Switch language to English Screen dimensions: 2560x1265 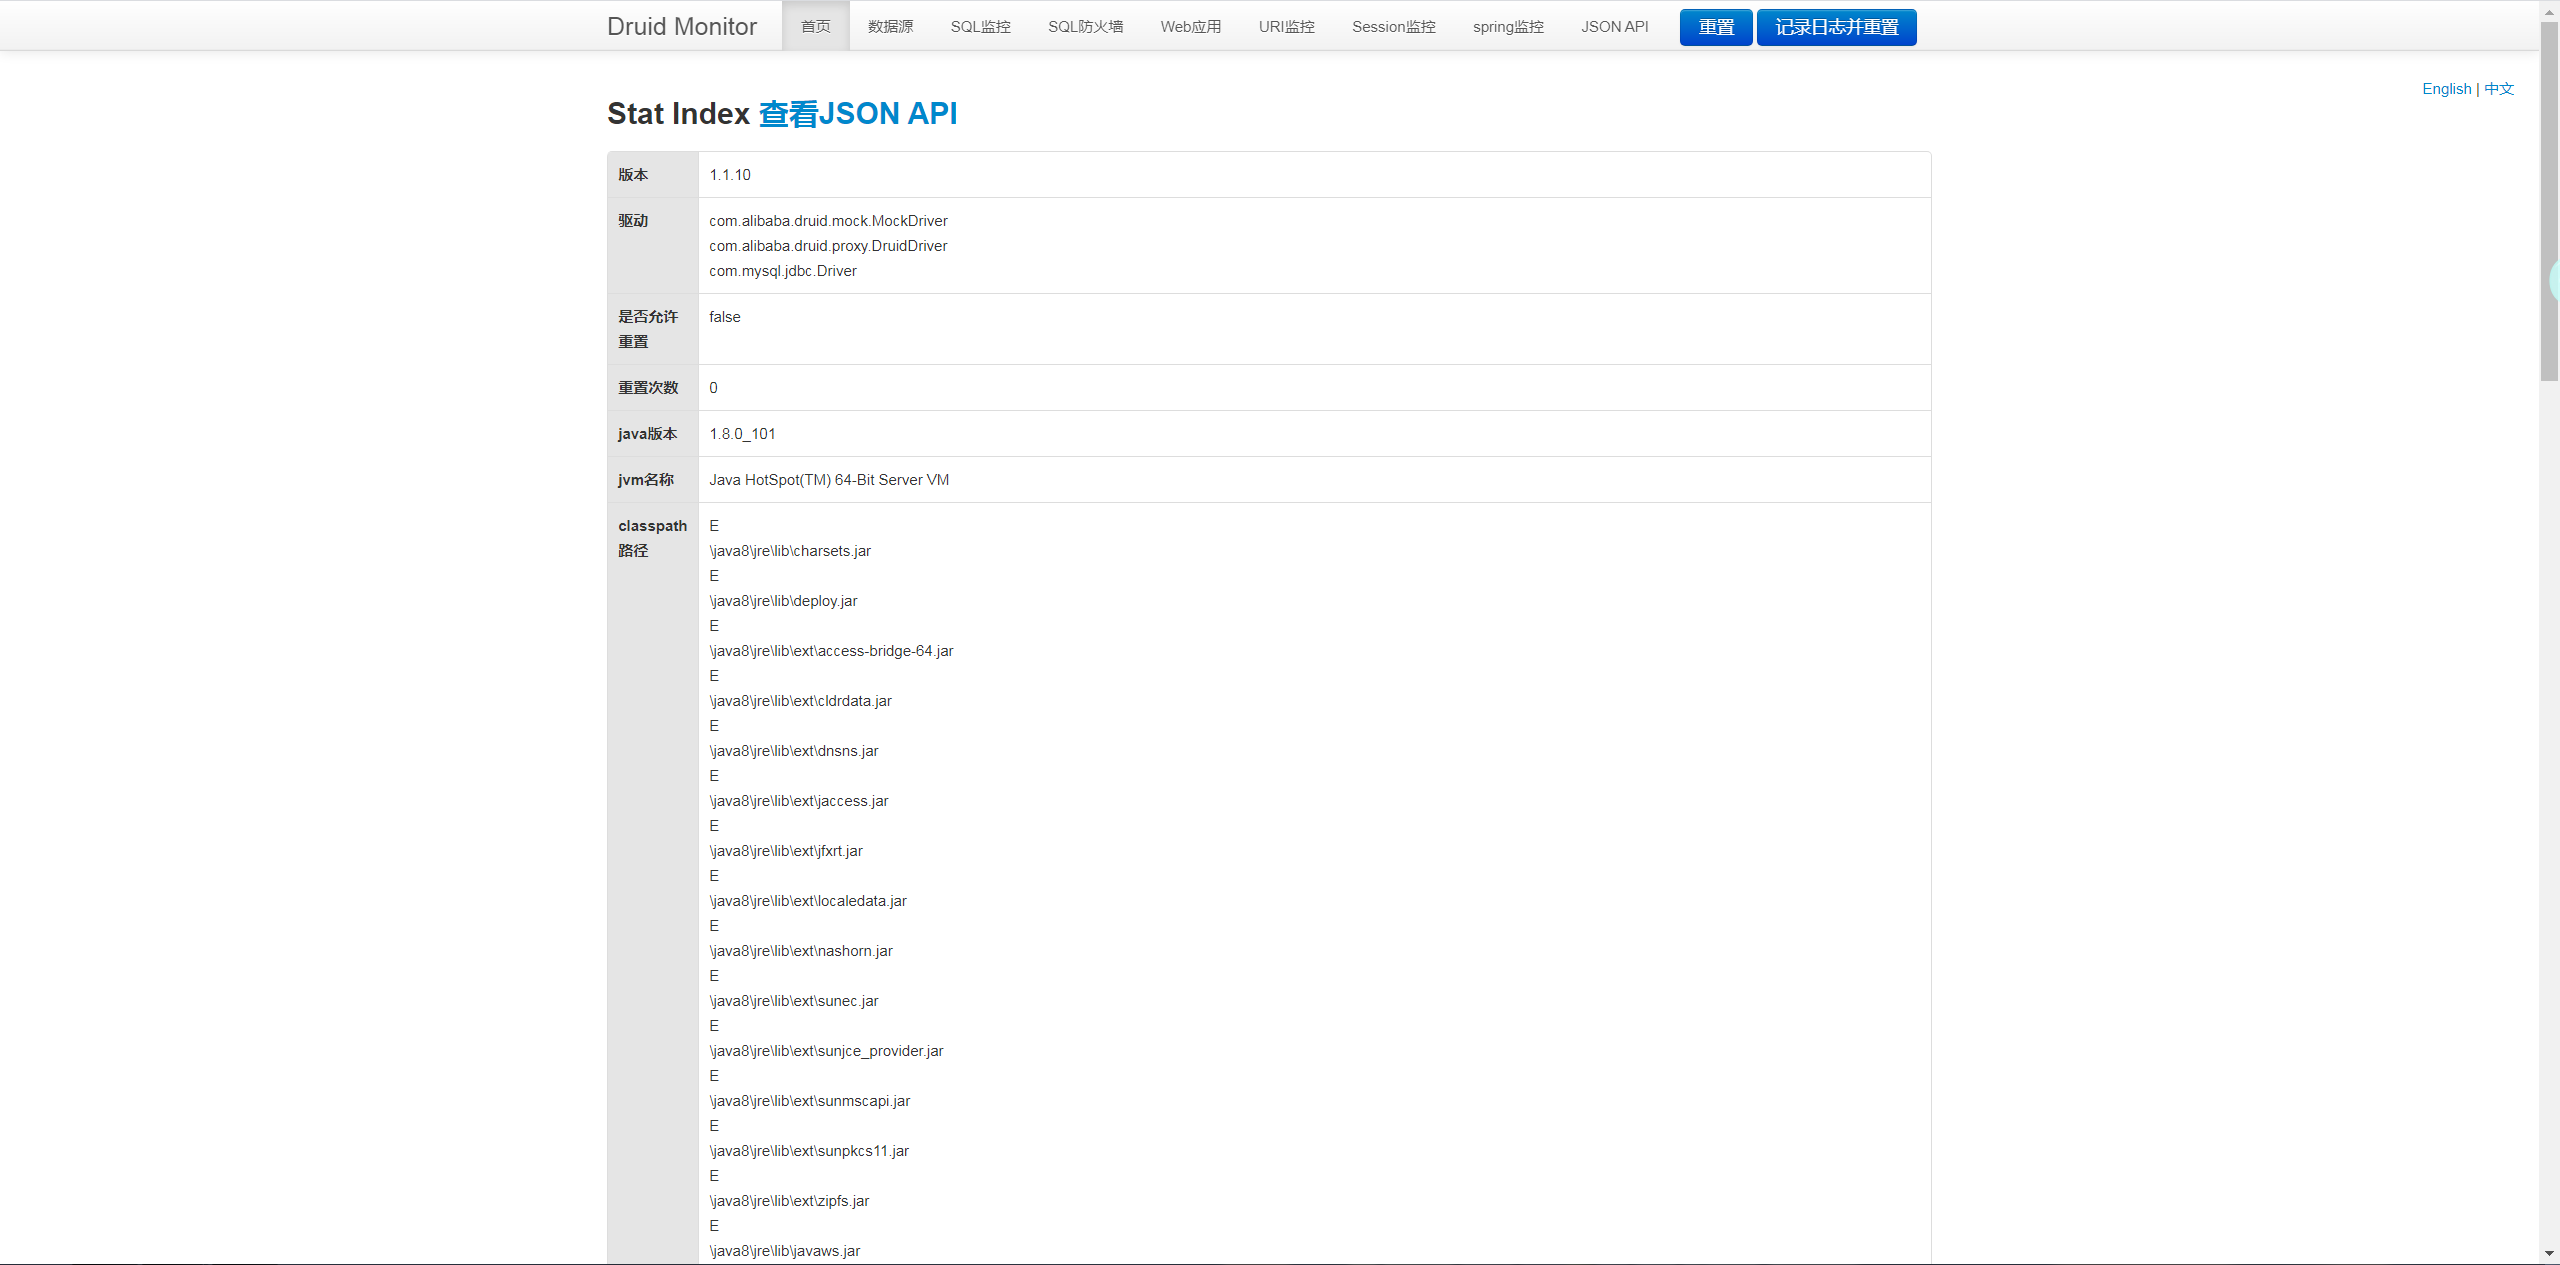pyautogui.click(x=2446, y=89)
